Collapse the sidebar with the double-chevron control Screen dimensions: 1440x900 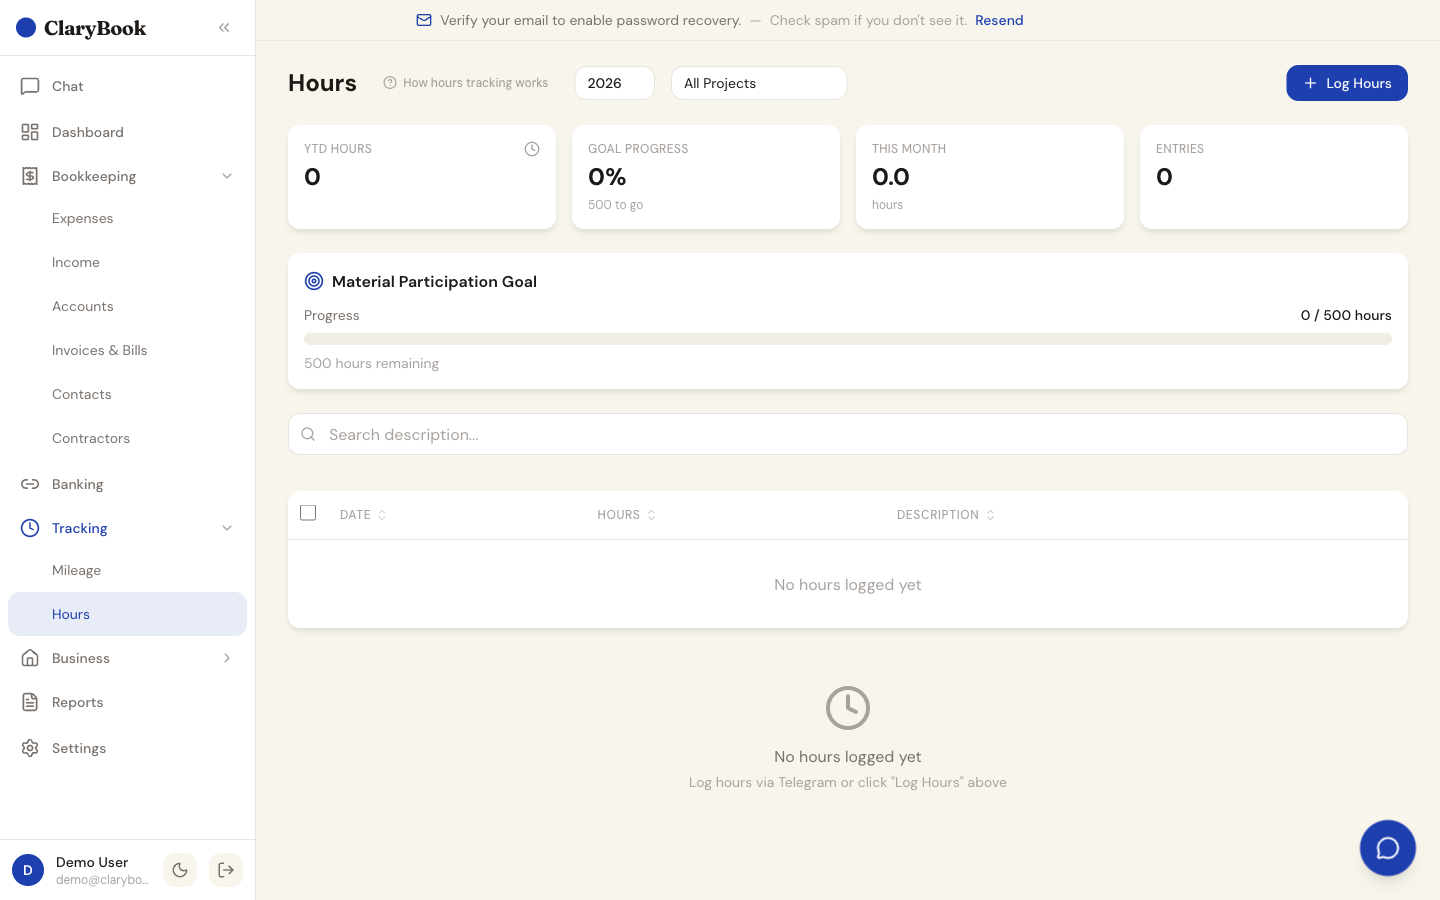(x=224, y=27)
